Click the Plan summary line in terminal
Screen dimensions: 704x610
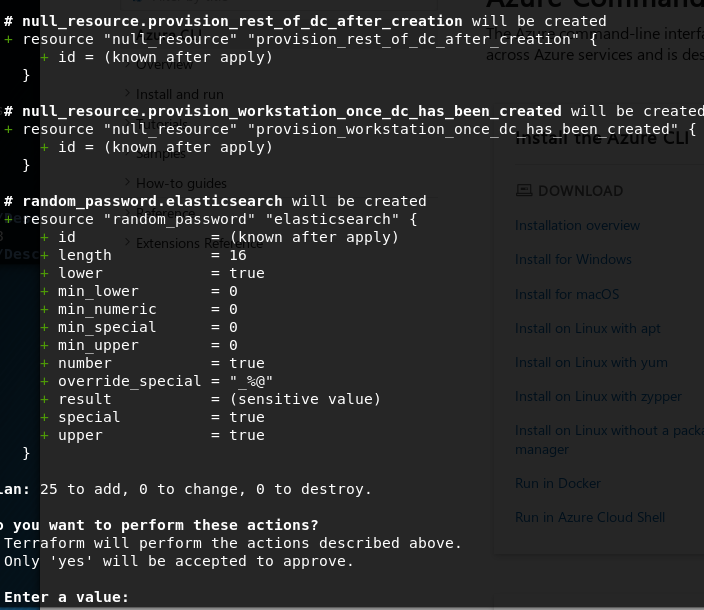(190, 489)
